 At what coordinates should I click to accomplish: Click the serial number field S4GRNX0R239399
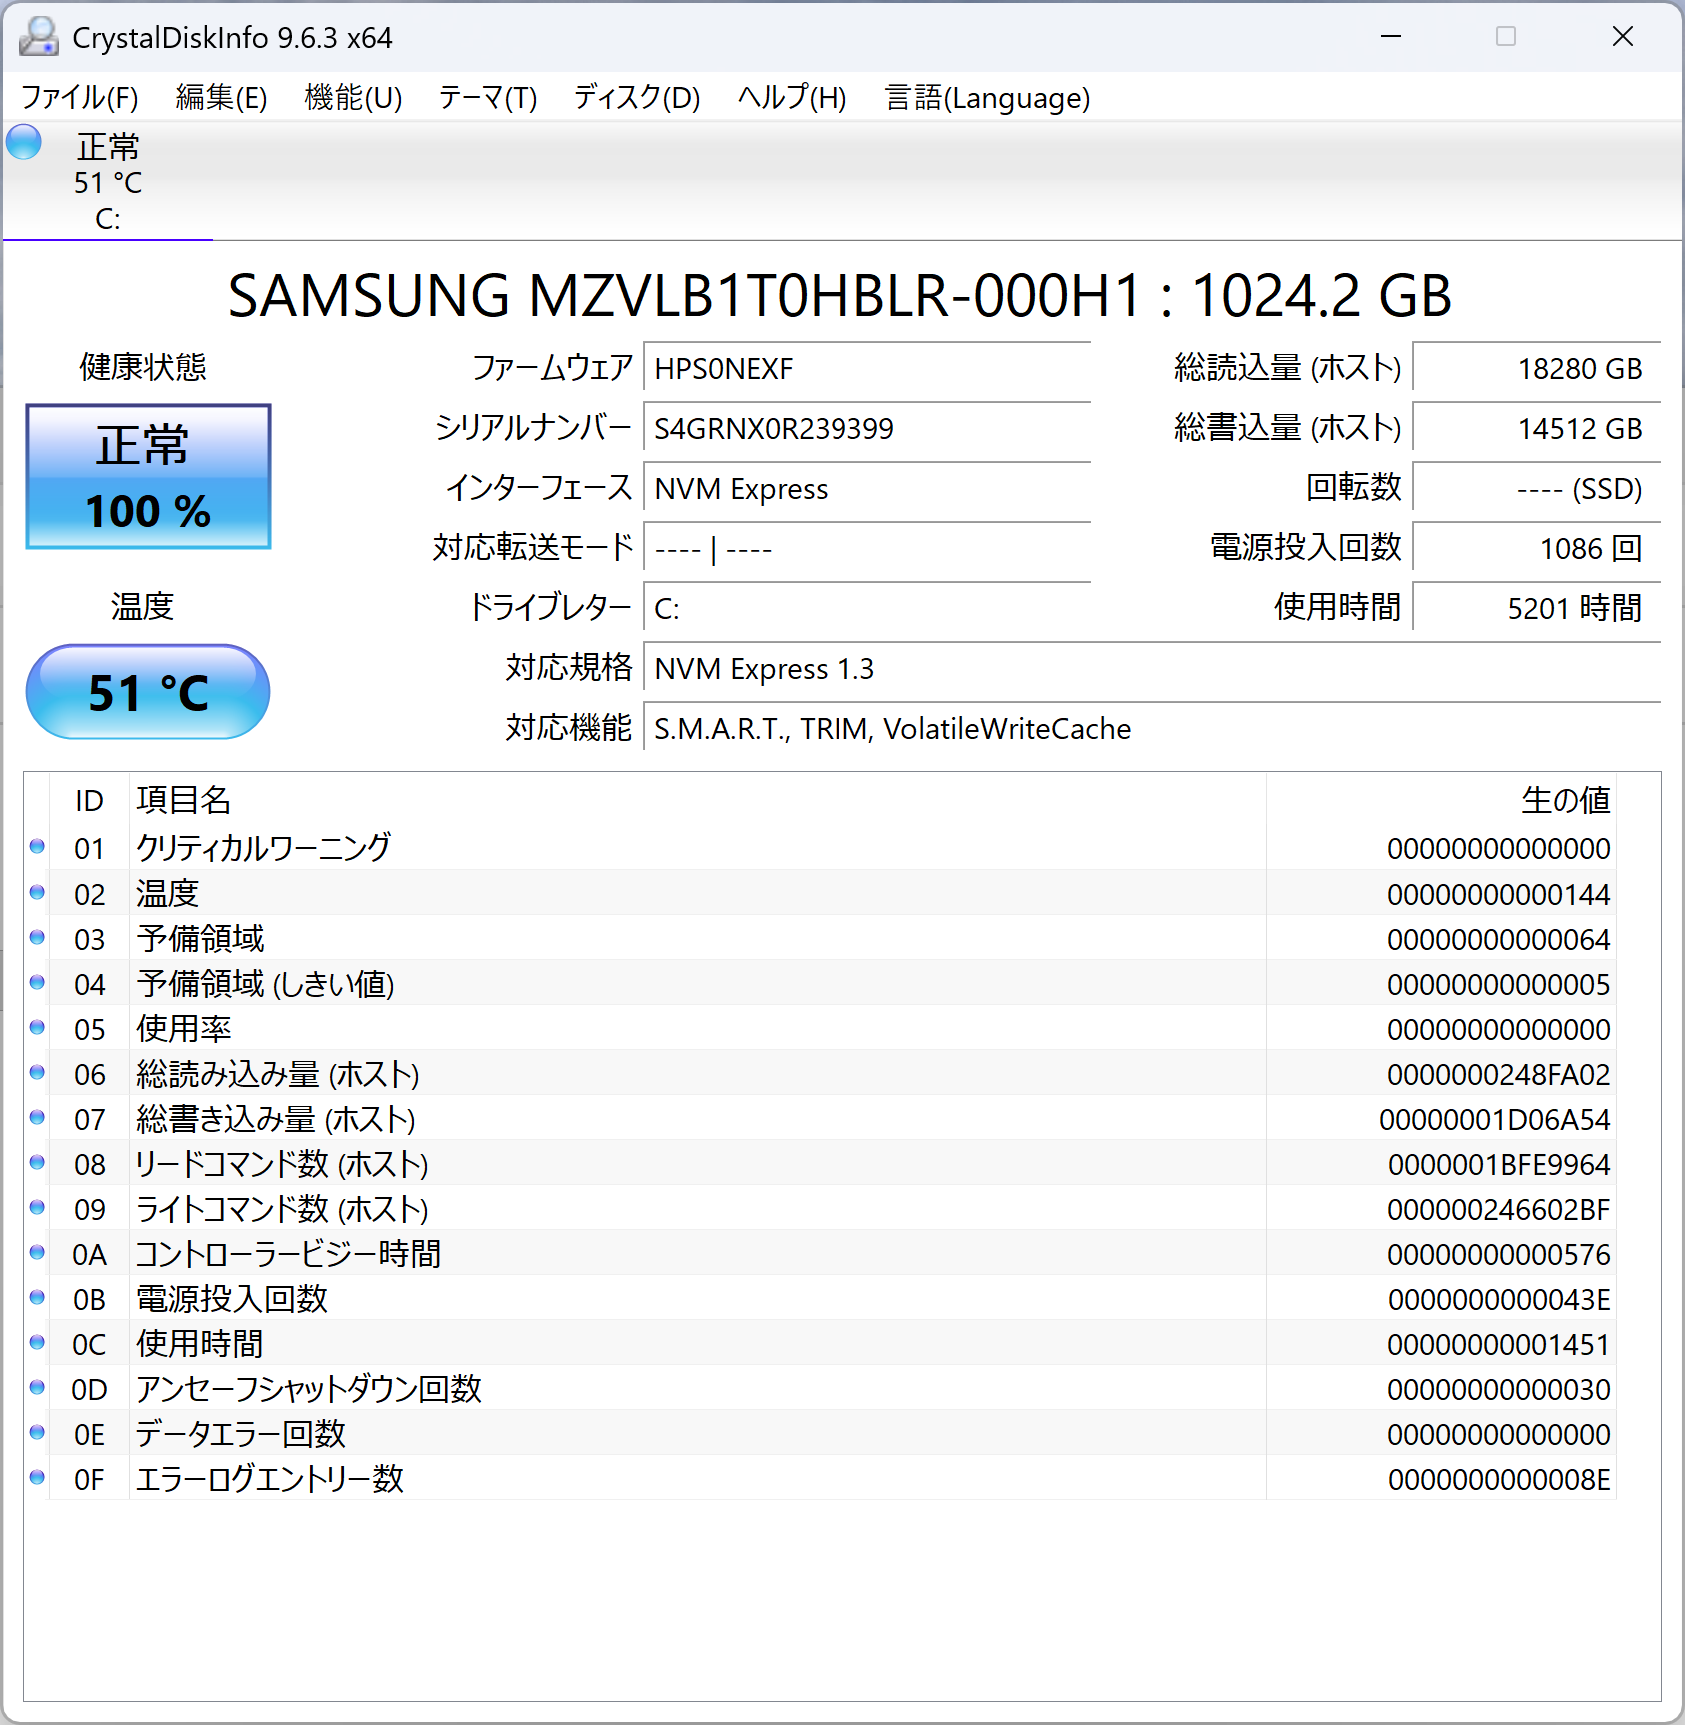pyautogui.click(x=867, y=428)
